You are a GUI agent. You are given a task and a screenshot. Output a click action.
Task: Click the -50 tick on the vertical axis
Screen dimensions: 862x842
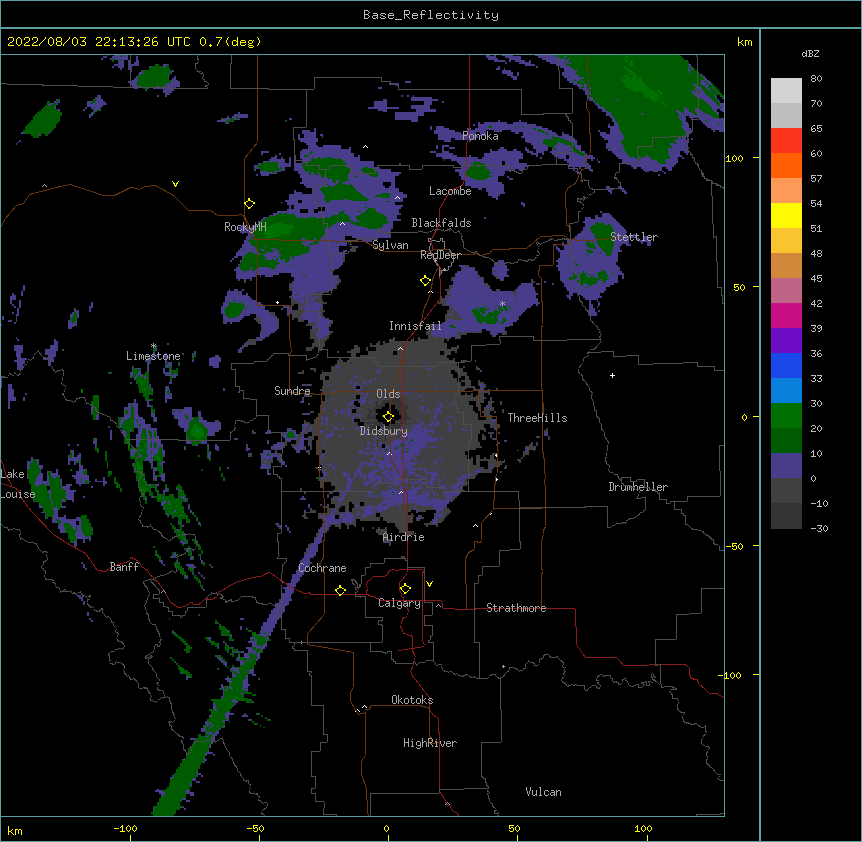pos(734,546)
